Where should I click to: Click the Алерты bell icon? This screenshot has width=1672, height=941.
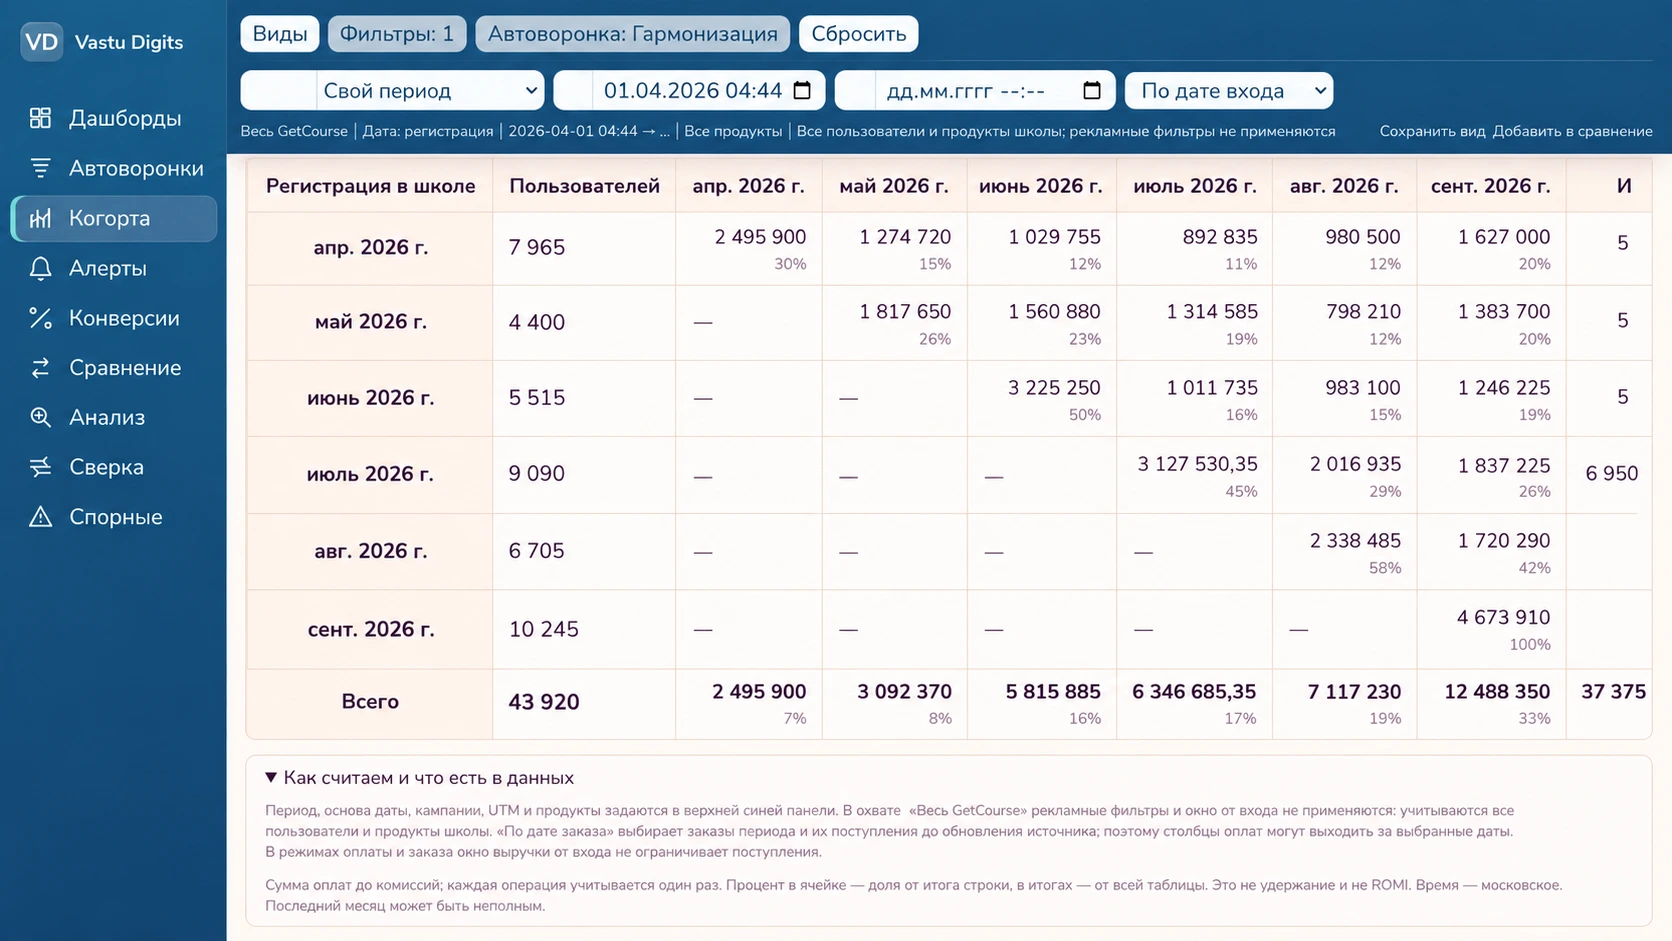(x=40, y=268)
